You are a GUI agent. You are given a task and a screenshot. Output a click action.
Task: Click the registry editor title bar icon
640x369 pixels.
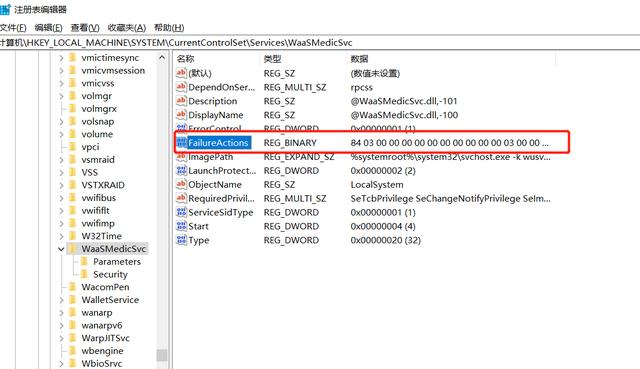point(5,9)
